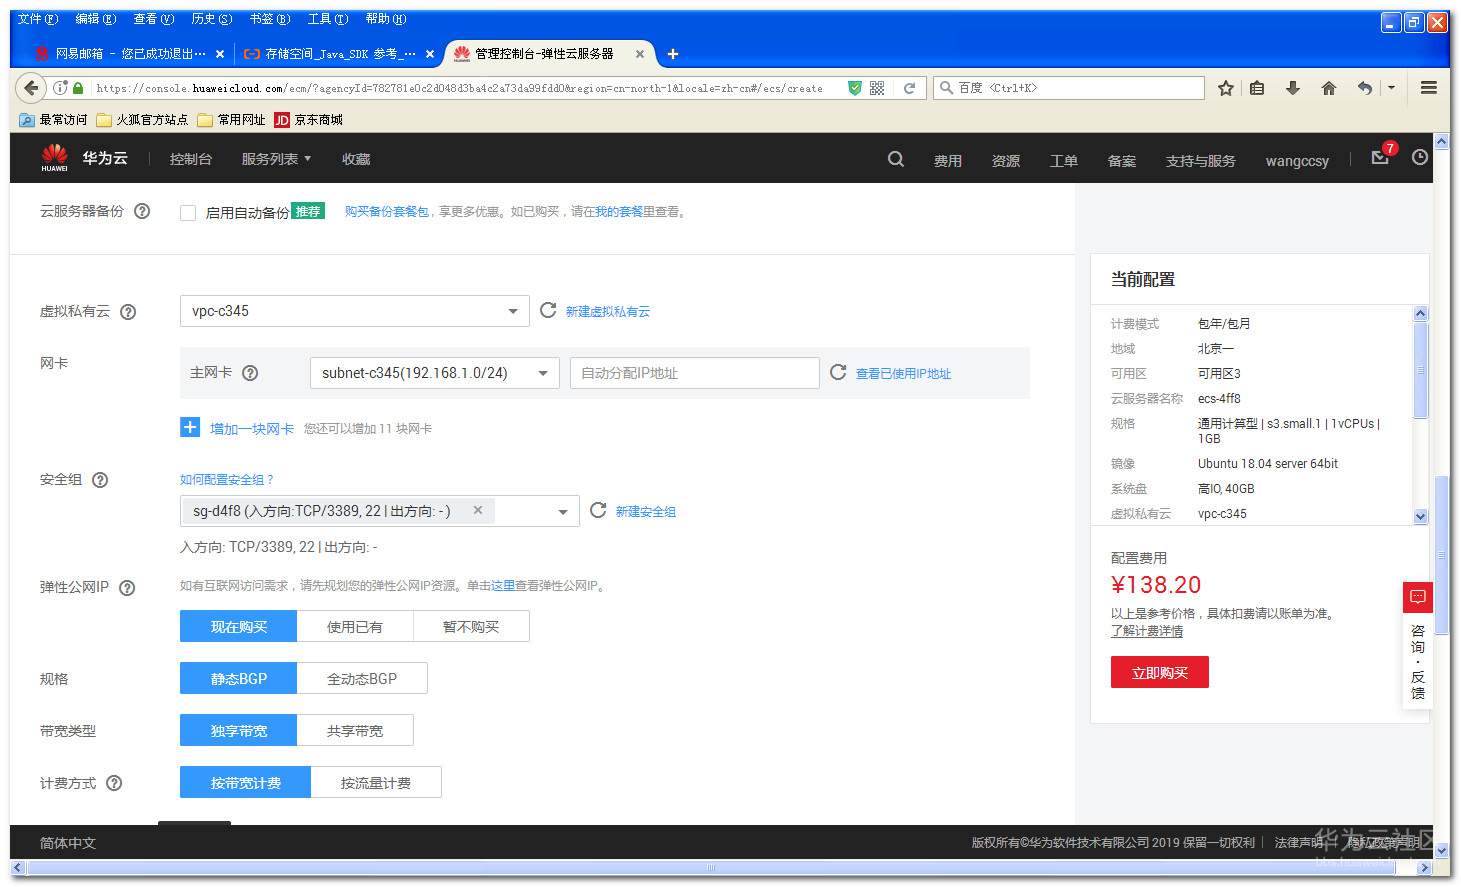
Task: Open the console search magnifier
Action: [896, 159]
